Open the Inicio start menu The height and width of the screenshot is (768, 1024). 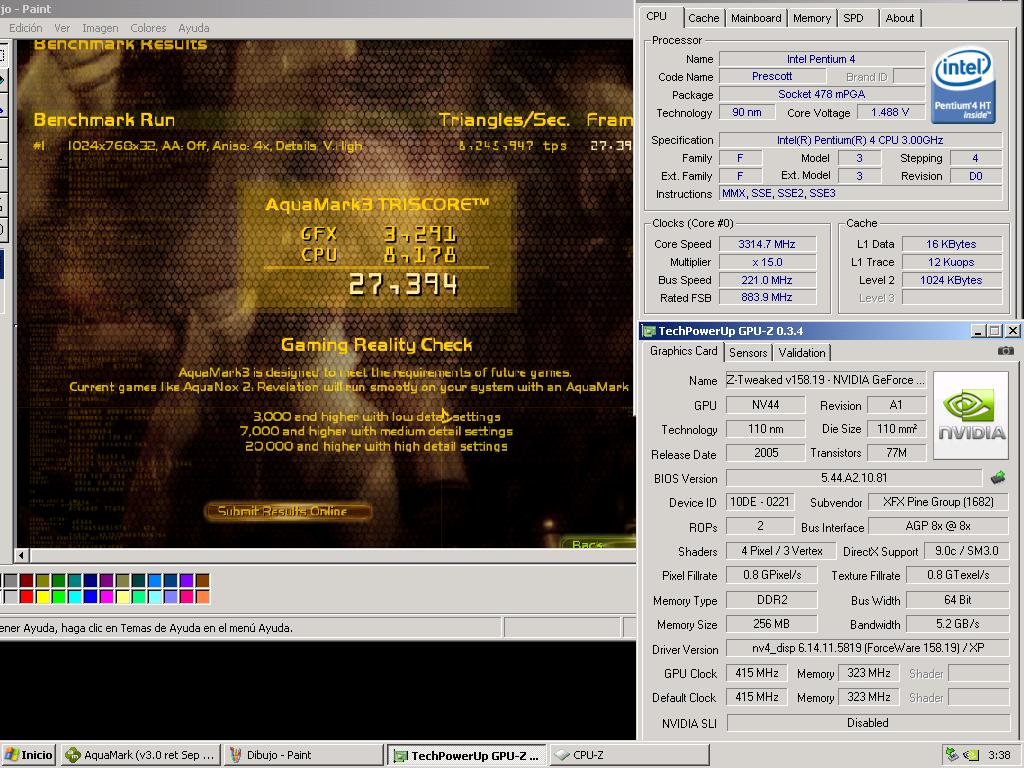point(29,755)
